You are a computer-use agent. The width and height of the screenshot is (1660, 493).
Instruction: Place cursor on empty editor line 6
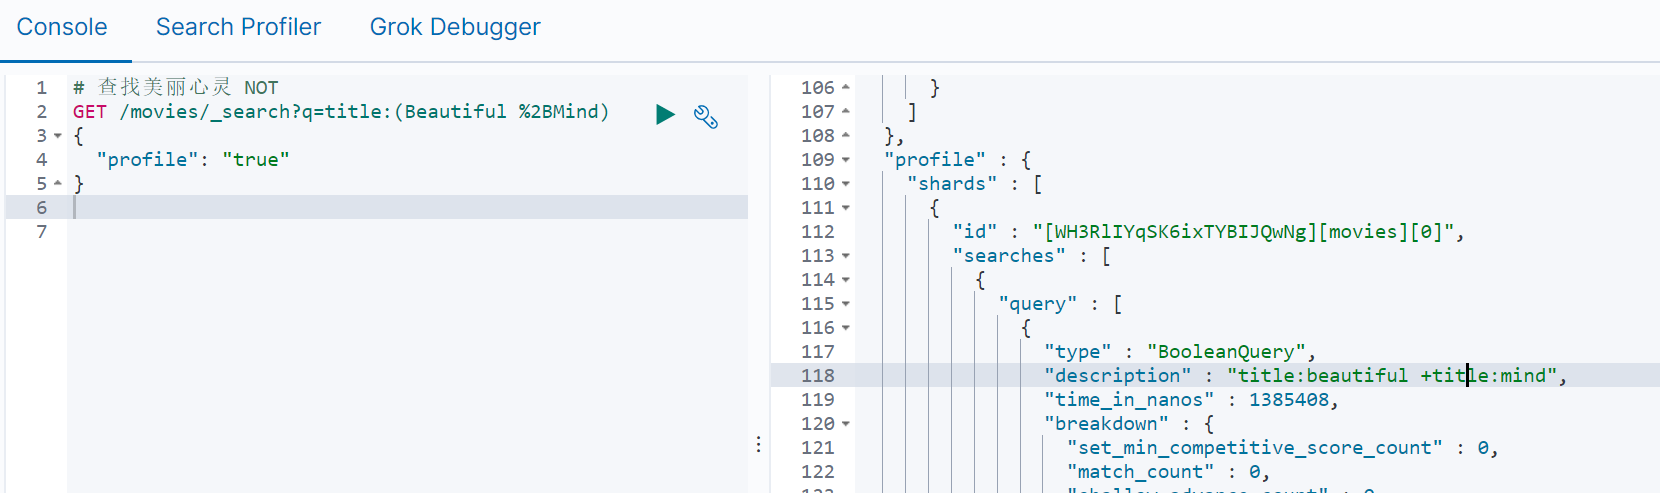(410, 207)
